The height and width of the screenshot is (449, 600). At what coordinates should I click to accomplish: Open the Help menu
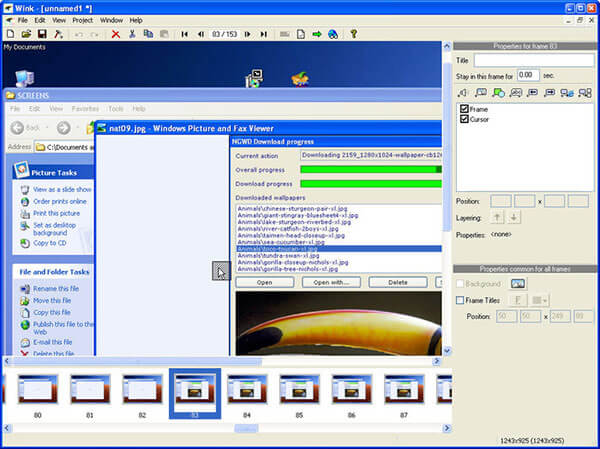[136, 20]
